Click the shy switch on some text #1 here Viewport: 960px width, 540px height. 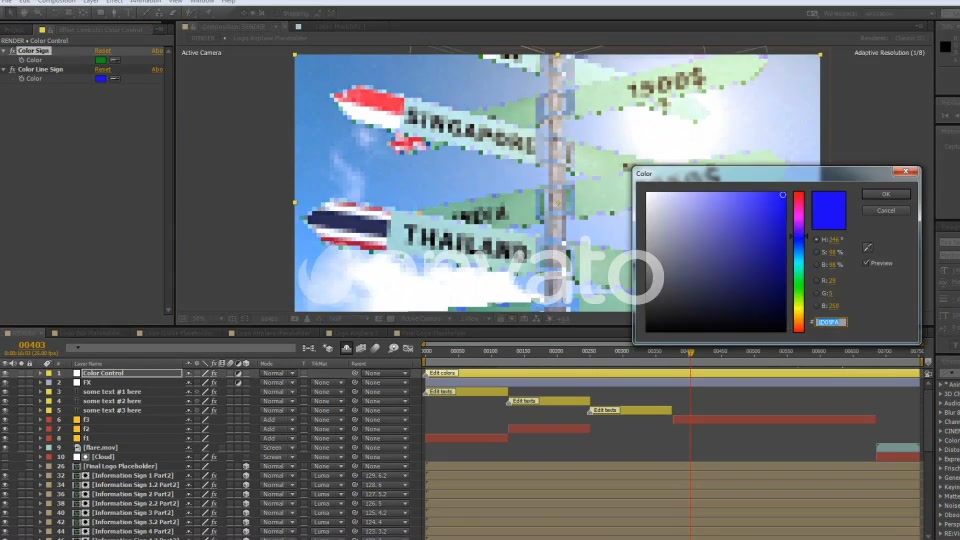189,392
